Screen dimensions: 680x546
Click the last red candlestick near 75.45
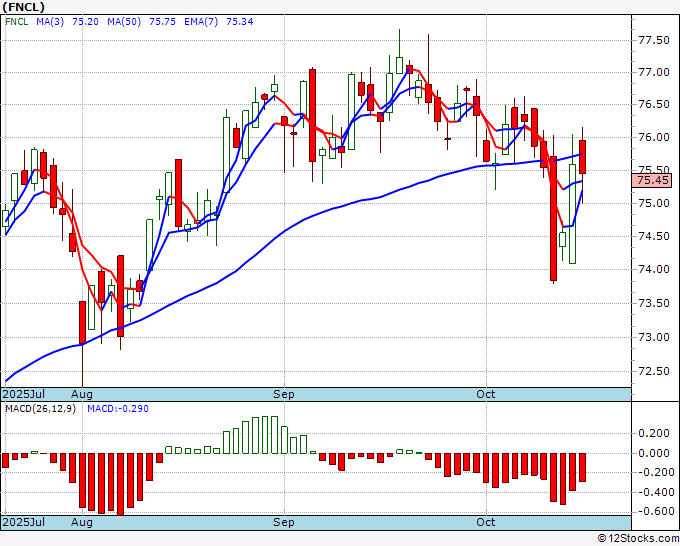pyautogui.click(x=582, y=157)
